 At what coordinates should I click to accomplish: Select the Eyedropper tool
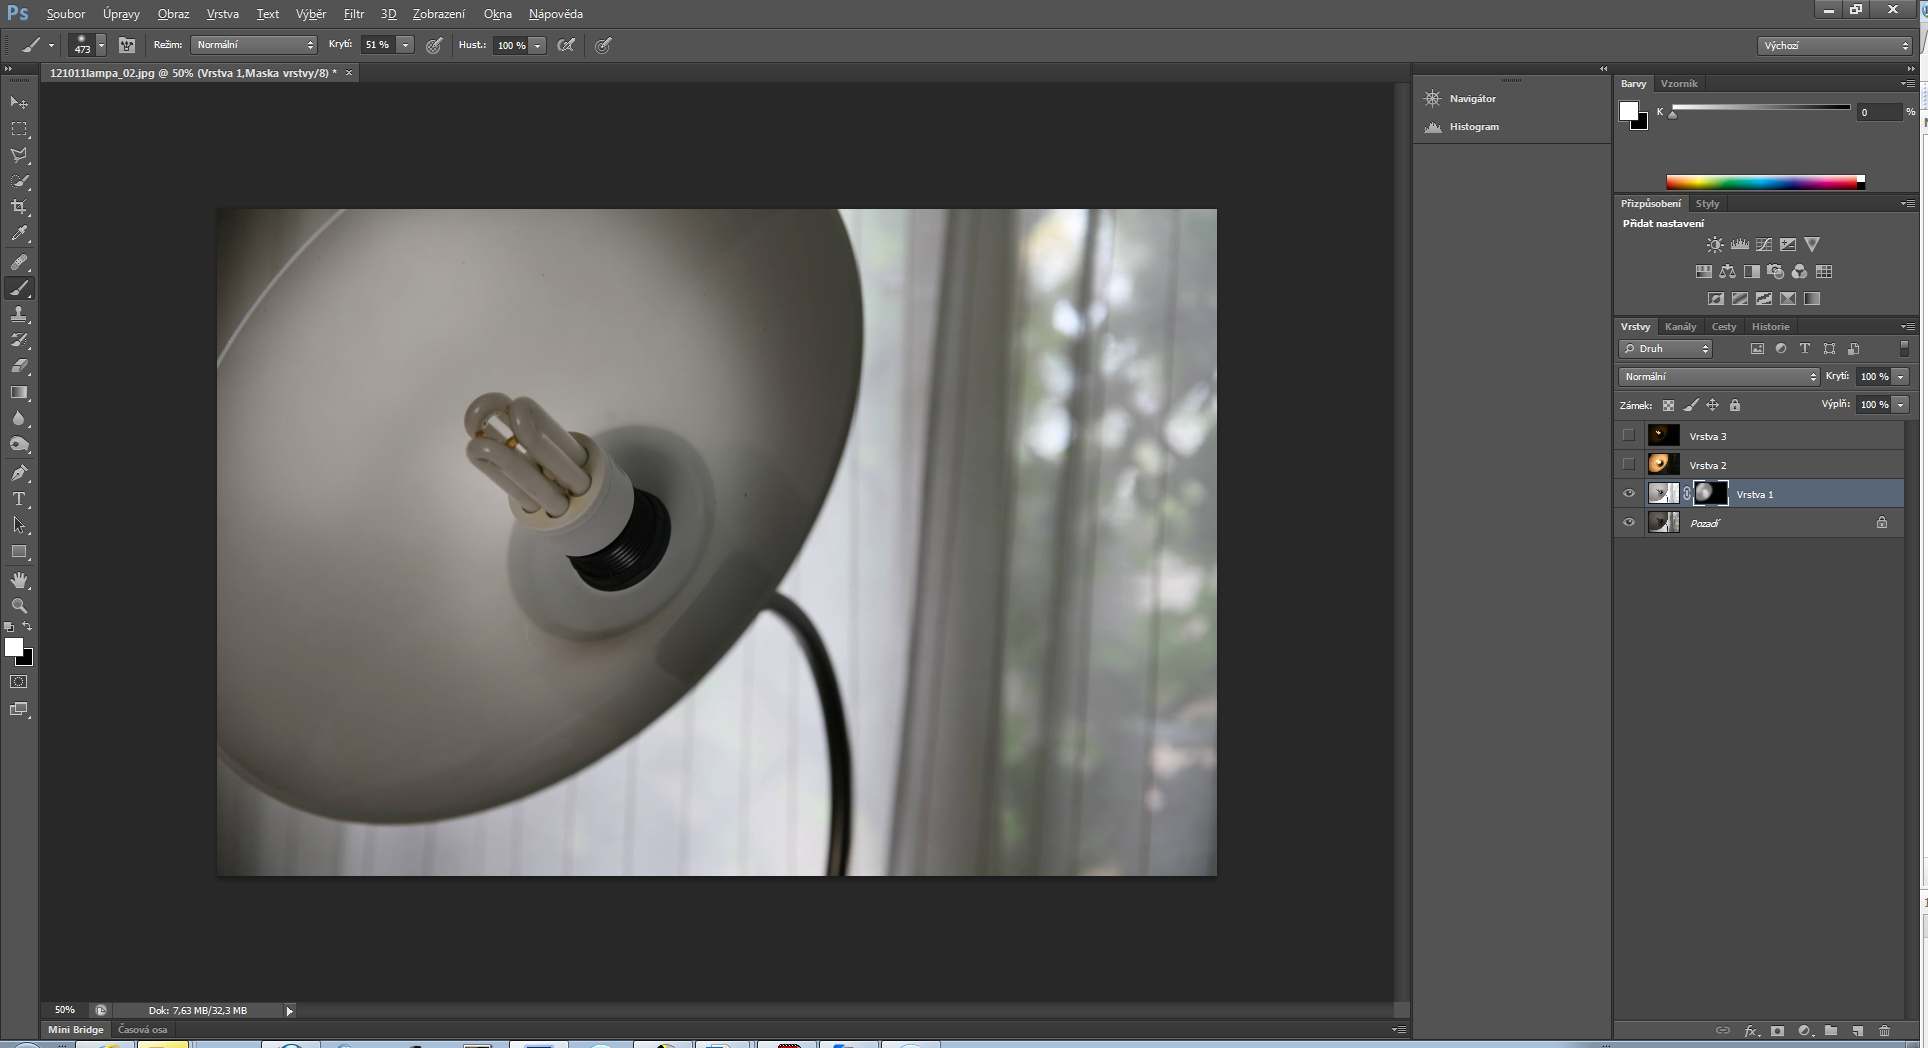click(19, 234)
